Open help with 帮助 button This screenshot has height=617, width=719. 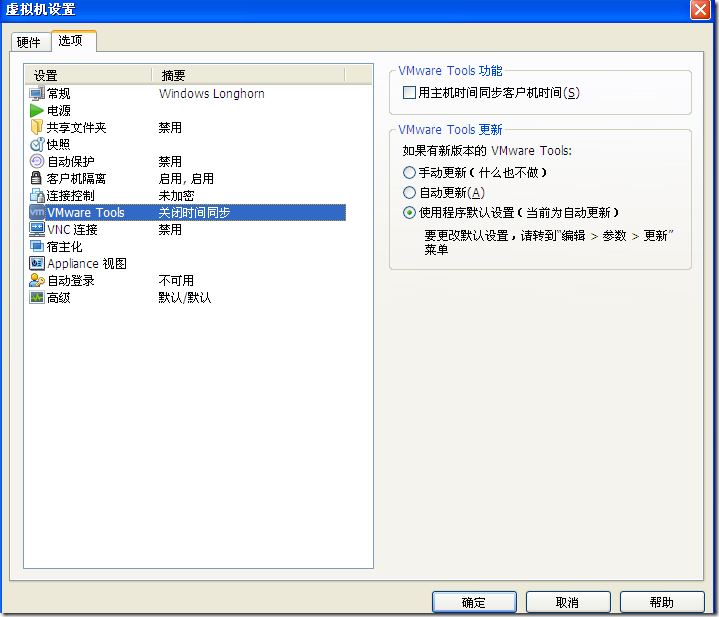pyautogui.click(x=662, y=602)
